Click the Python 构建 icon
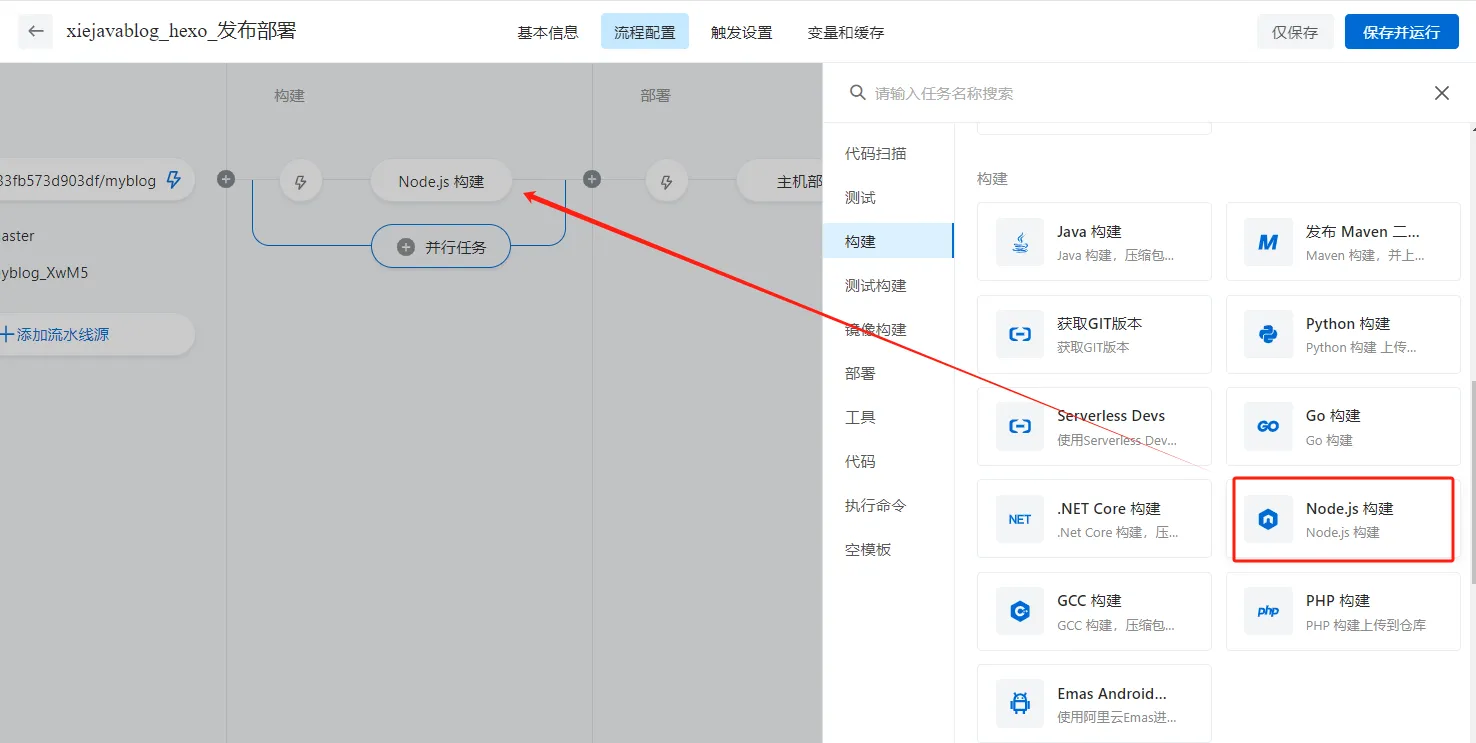The image size is (1476, 743). point(1267,334)
